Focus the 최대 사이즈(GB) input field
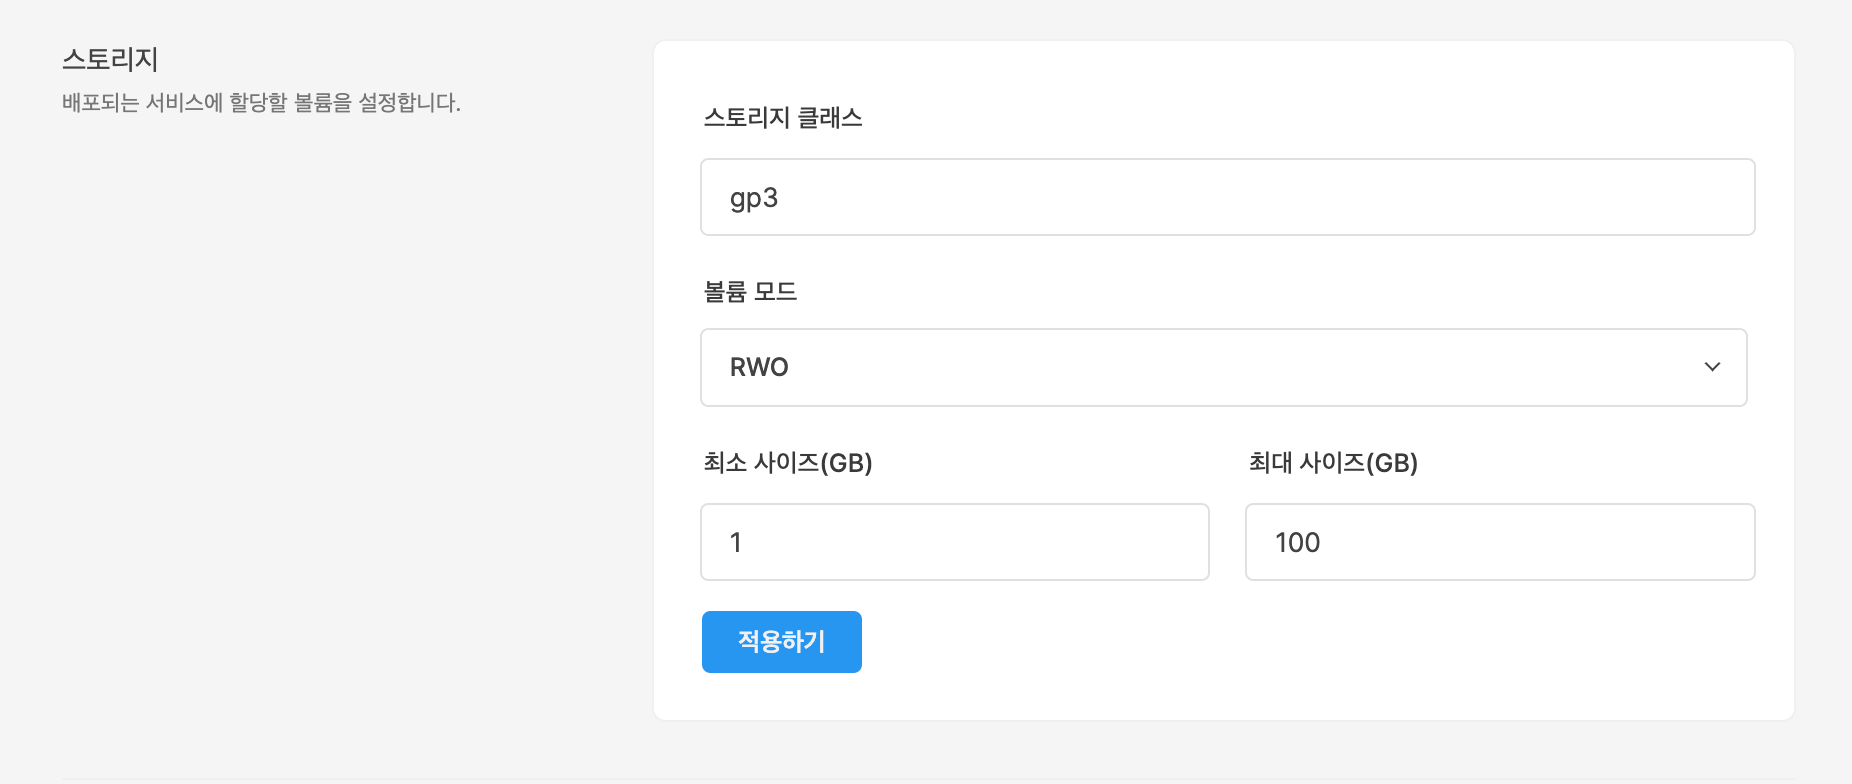 pos(1499,542)
